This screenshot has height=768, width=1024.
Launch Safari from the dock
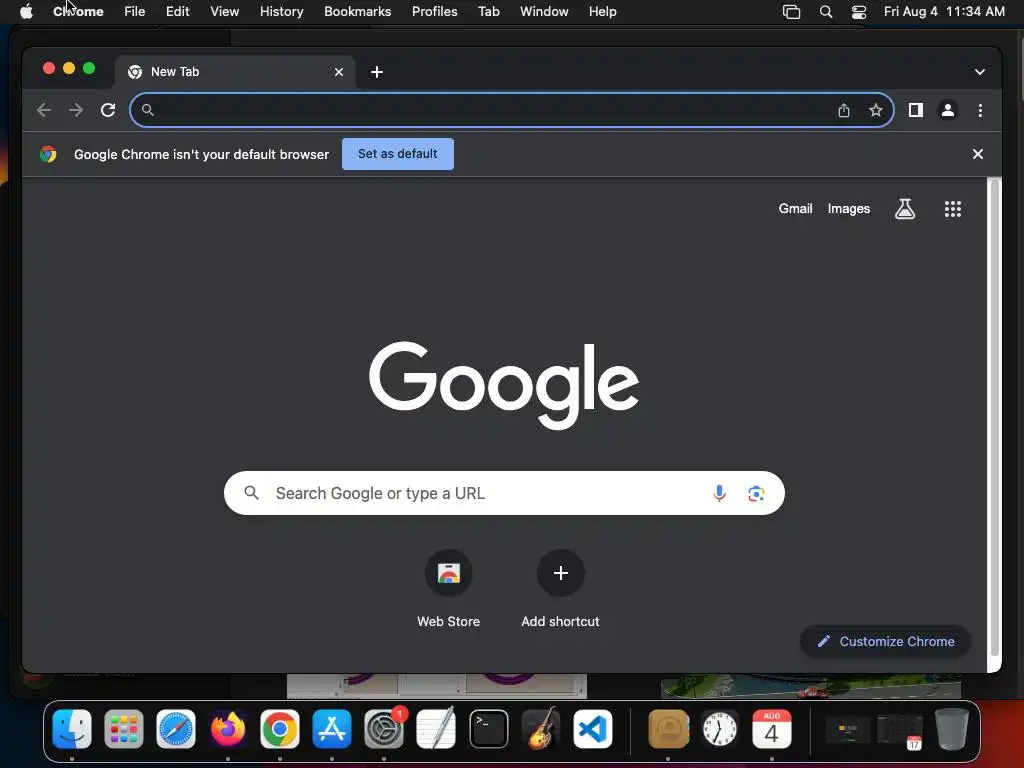coord(176,729)
